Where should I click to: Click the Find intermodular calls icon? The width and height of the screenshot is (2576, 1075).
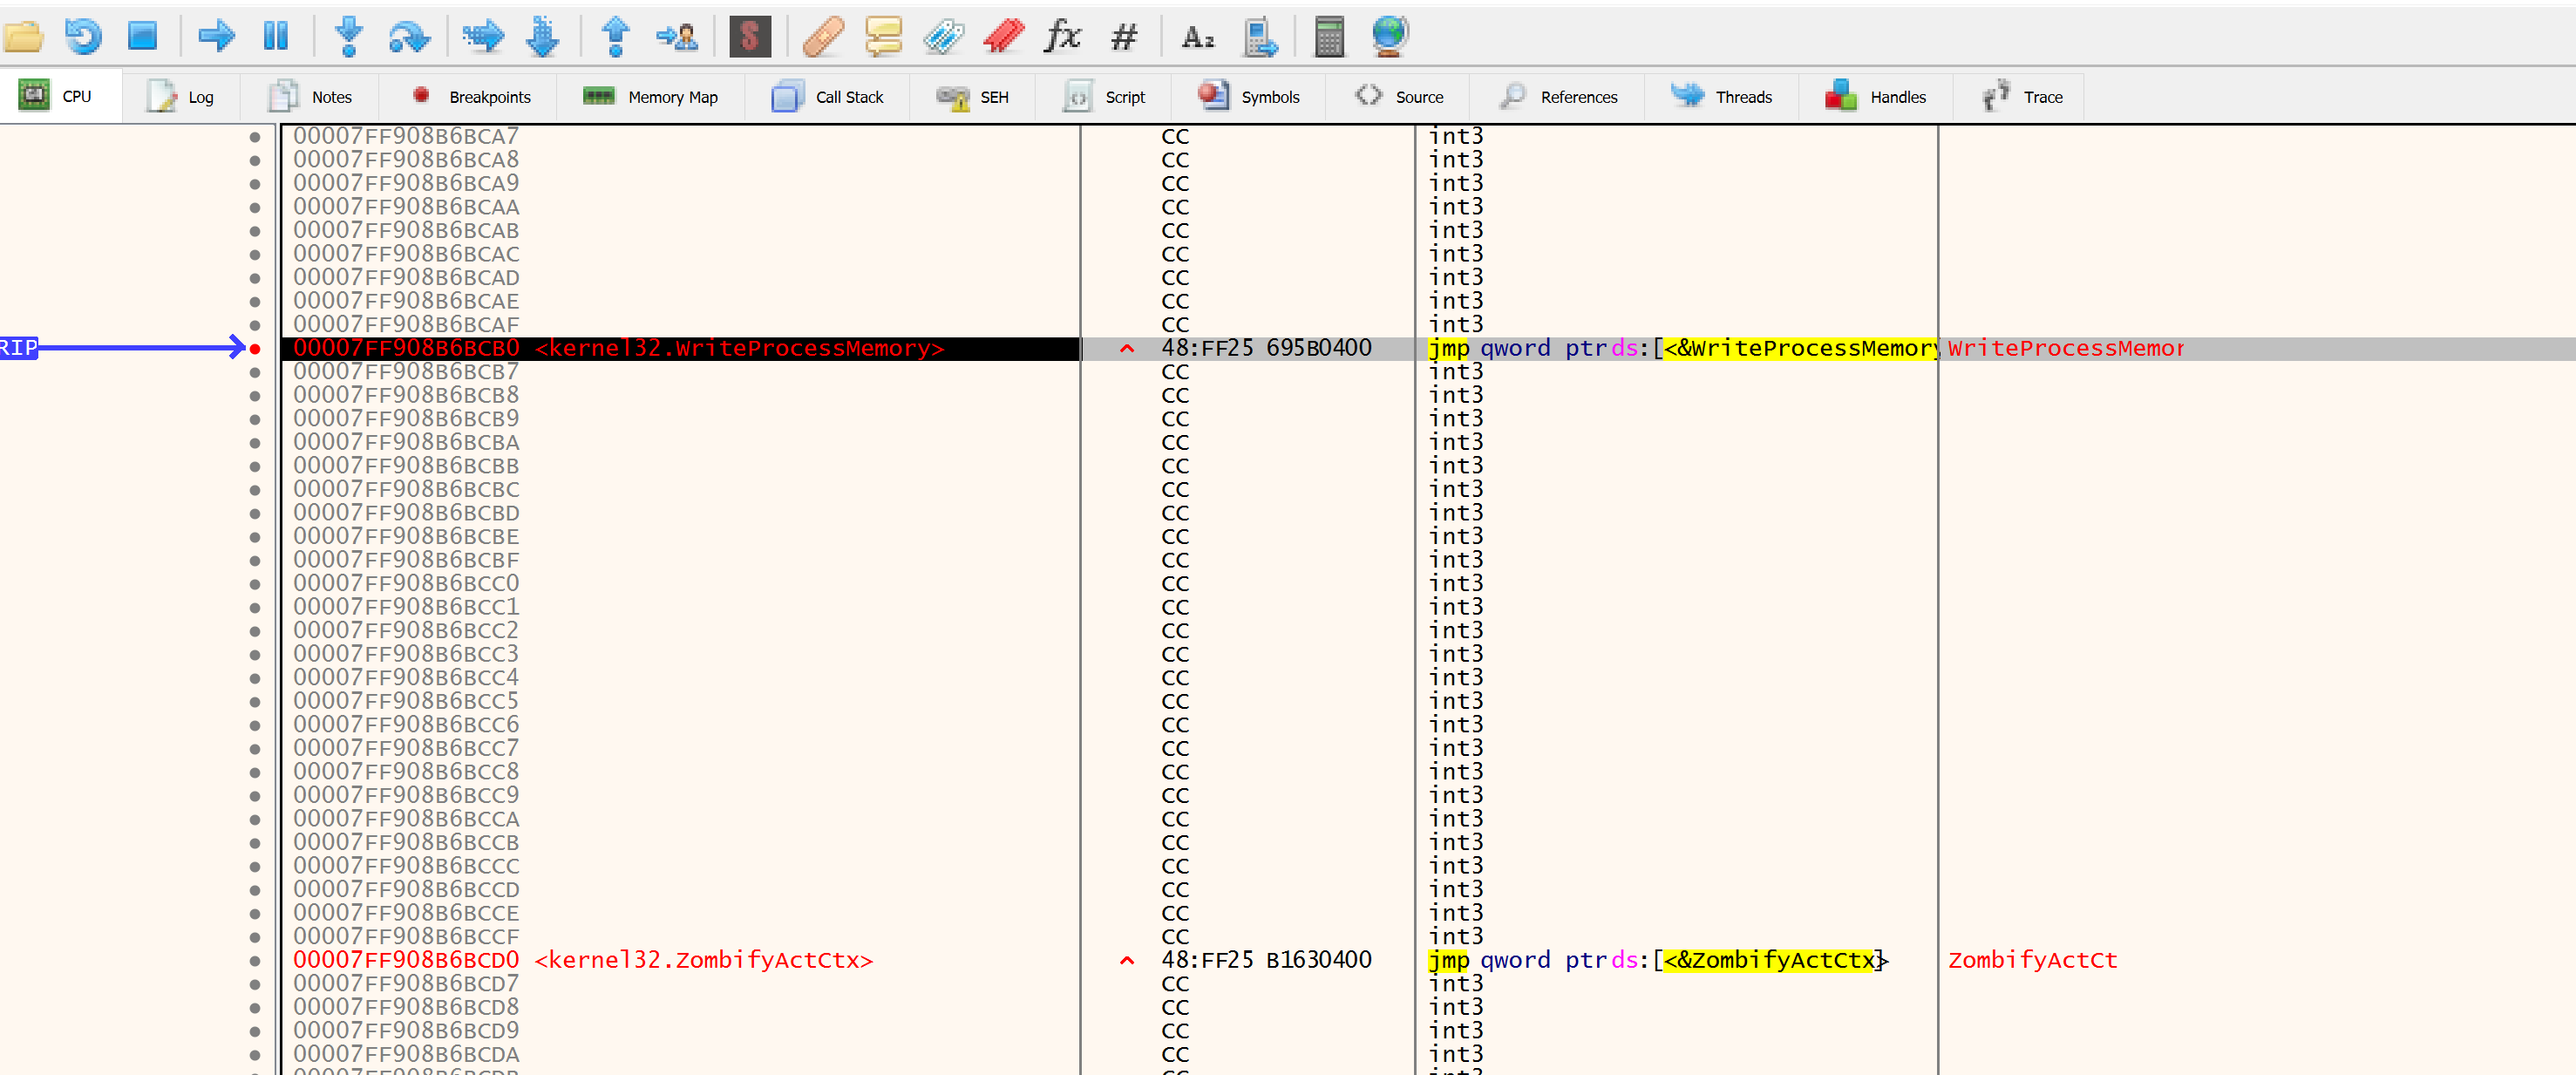(1259, 37)
